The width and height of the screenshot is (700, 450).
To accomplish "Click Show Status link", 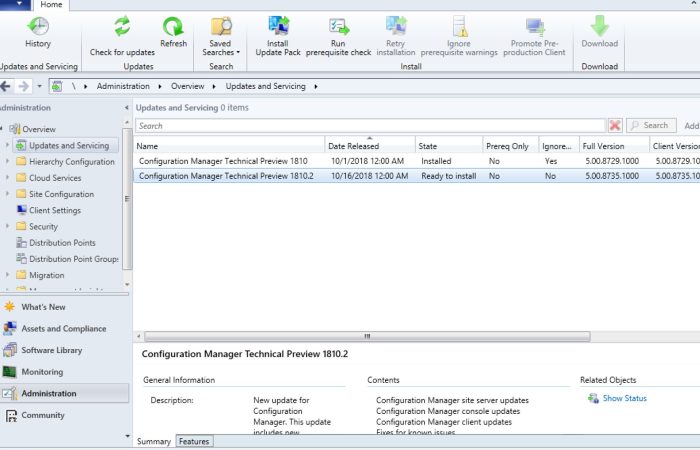I will [624, 398].
